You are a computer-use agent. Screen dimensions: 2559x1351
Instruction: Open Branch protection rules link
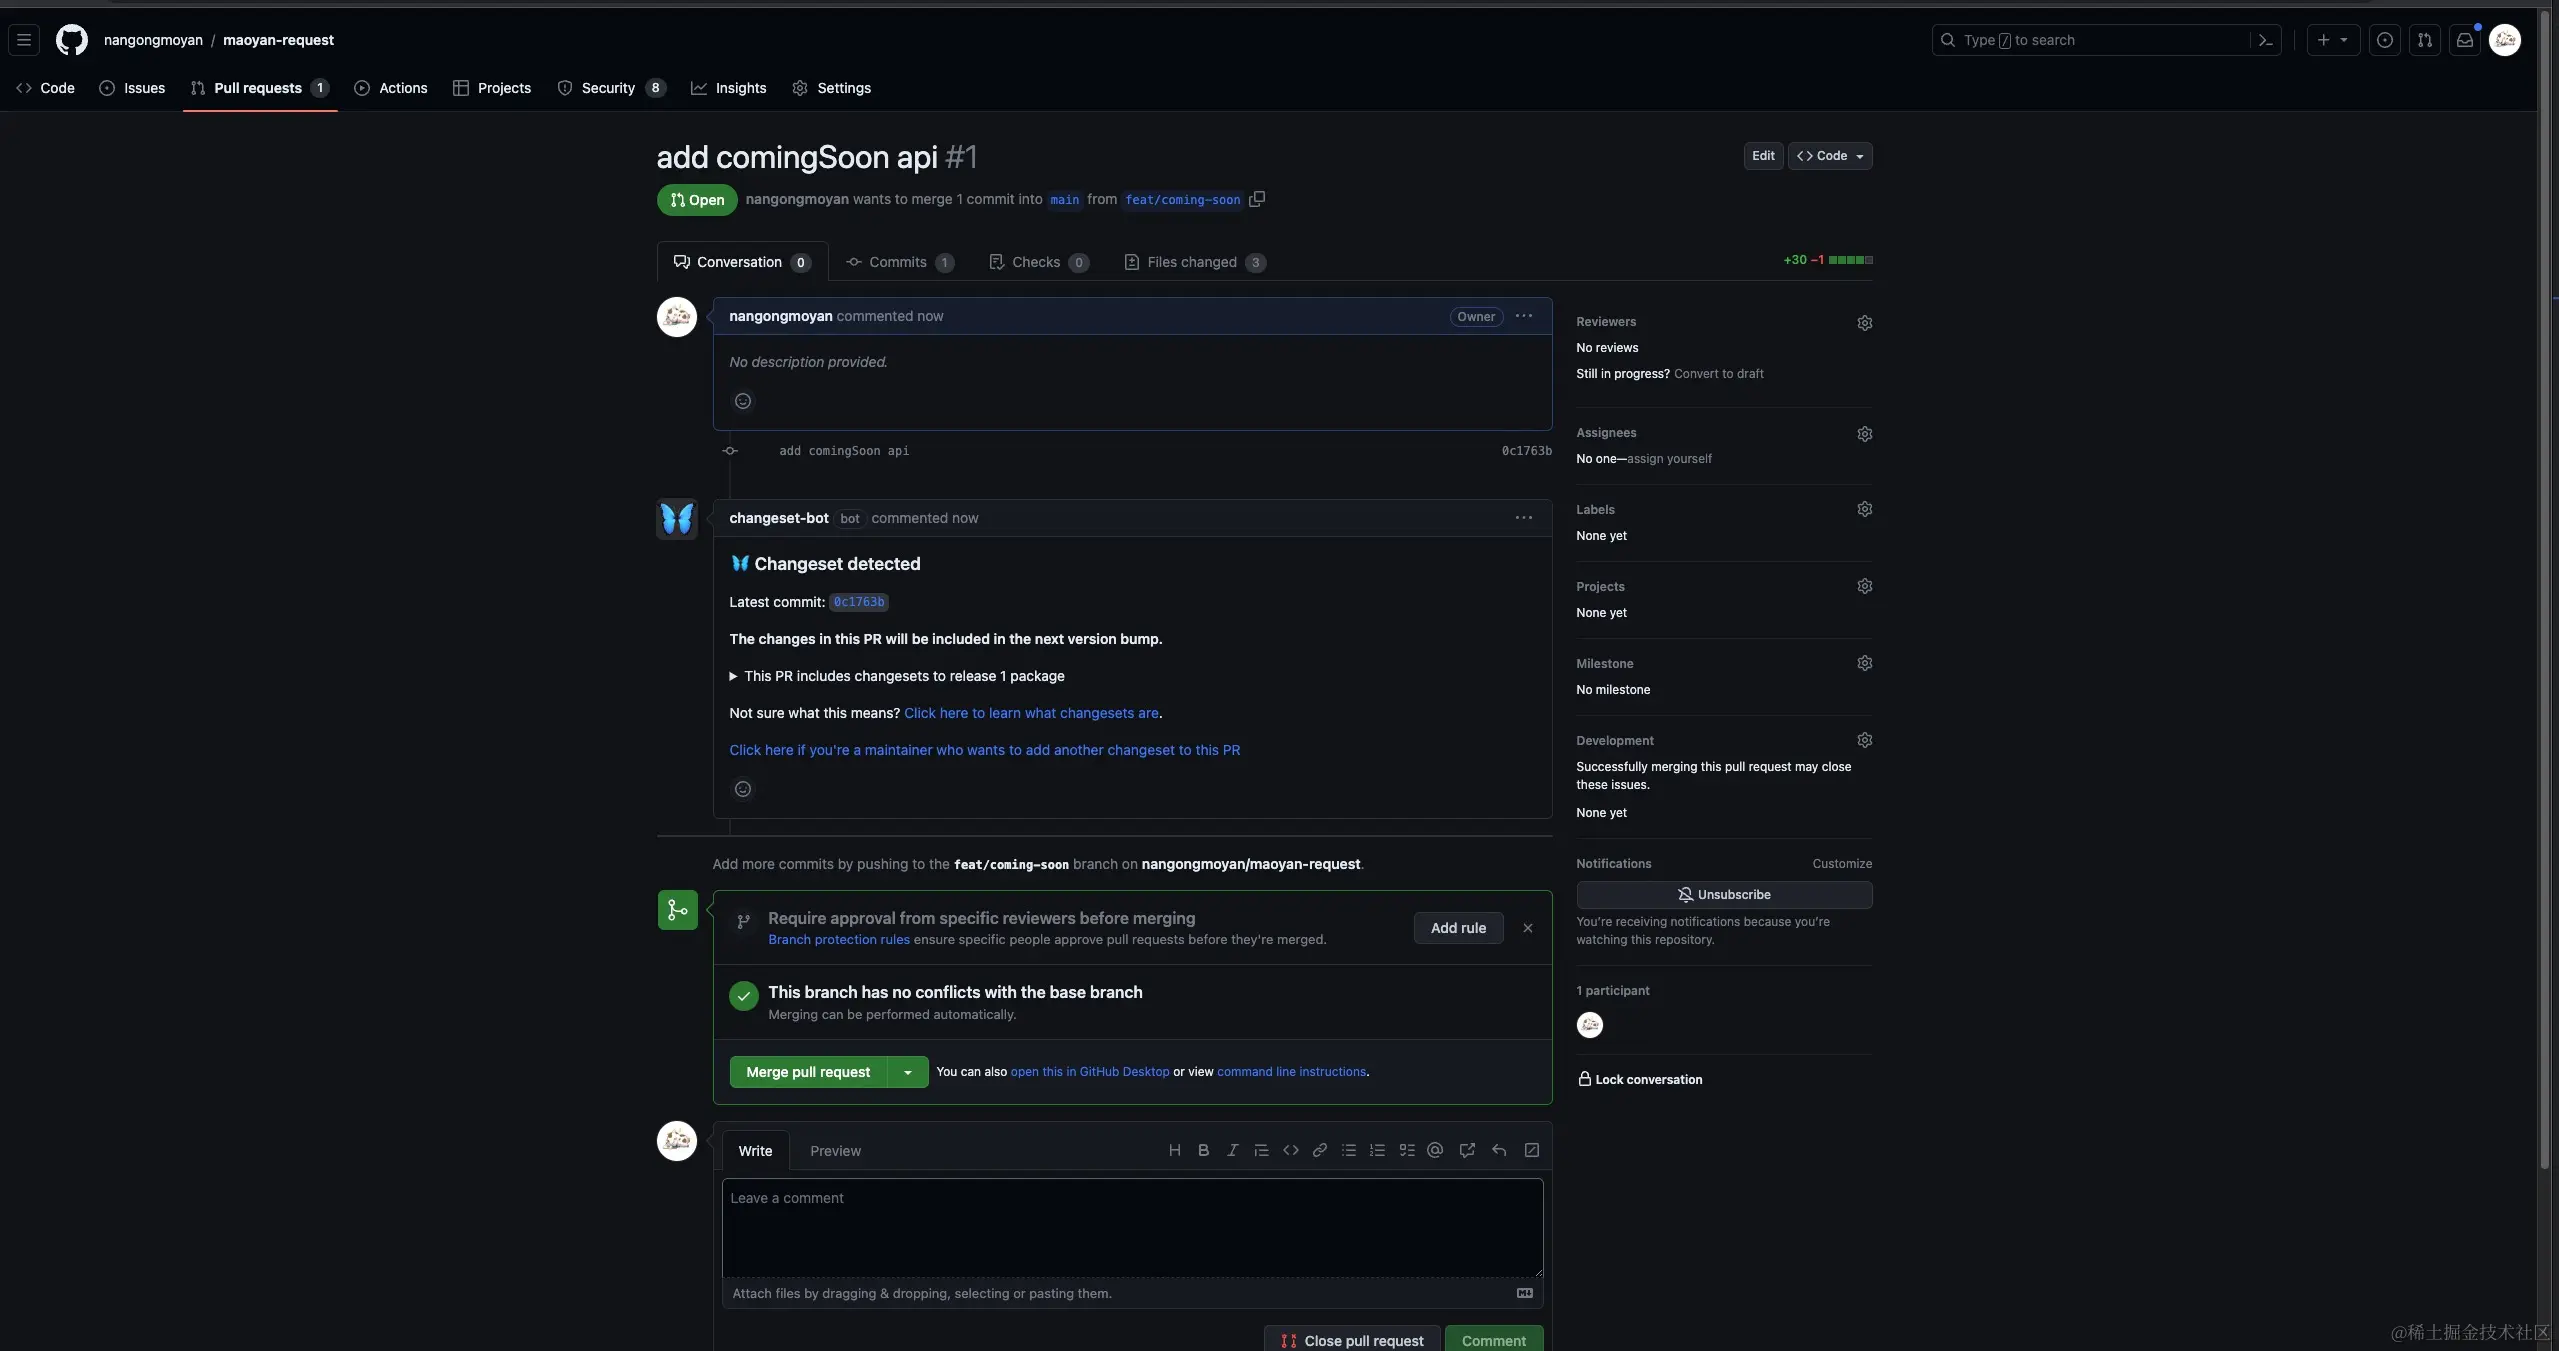click(839, 939)
